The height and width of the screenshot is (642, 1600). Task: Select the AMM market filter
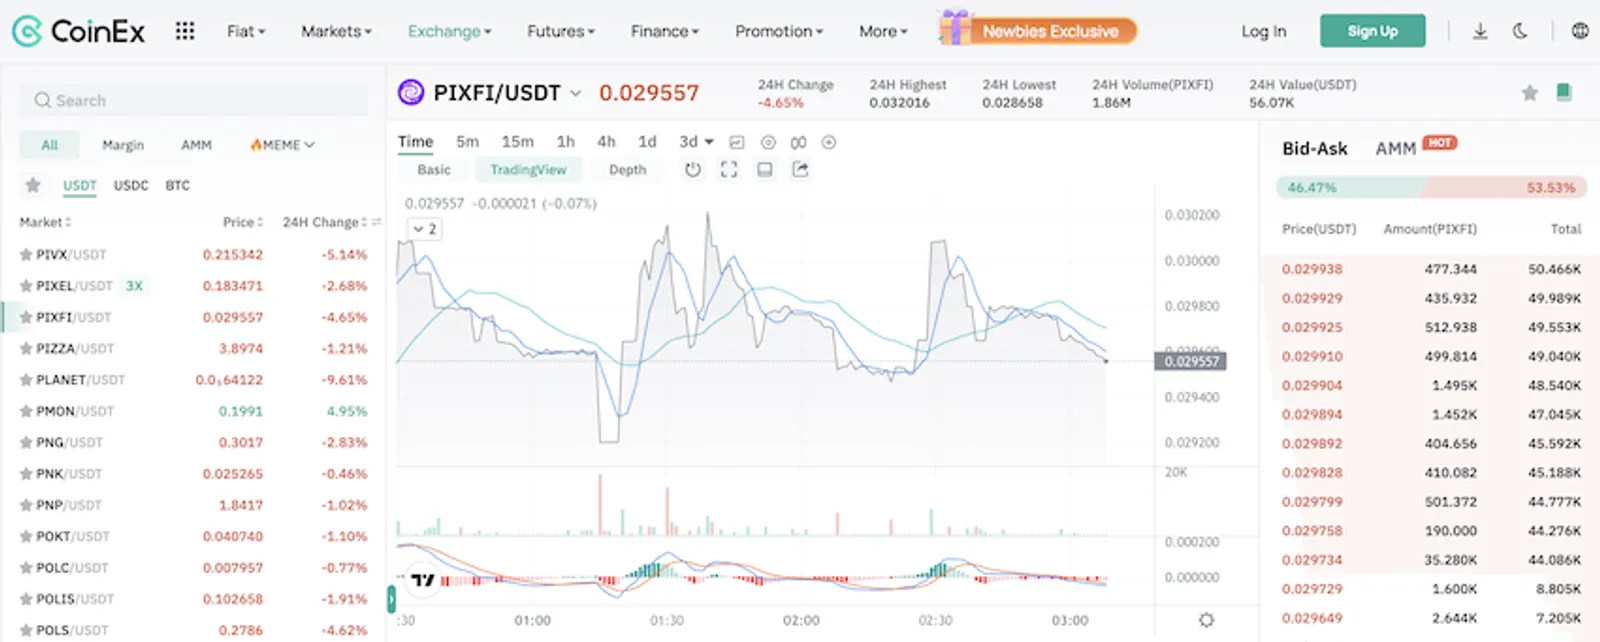click(x=196, y=145)
